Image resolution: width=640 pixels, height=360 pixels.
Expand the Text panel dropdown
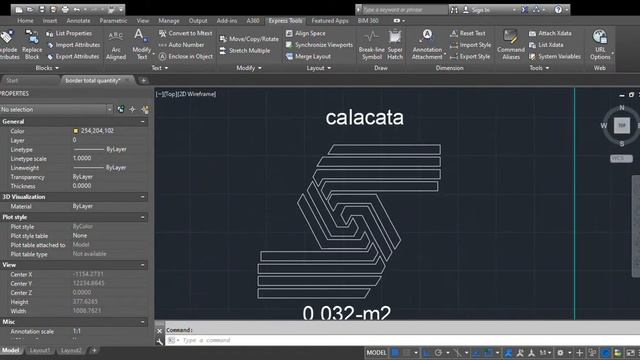pyautogui.click(x=160, y=68)
